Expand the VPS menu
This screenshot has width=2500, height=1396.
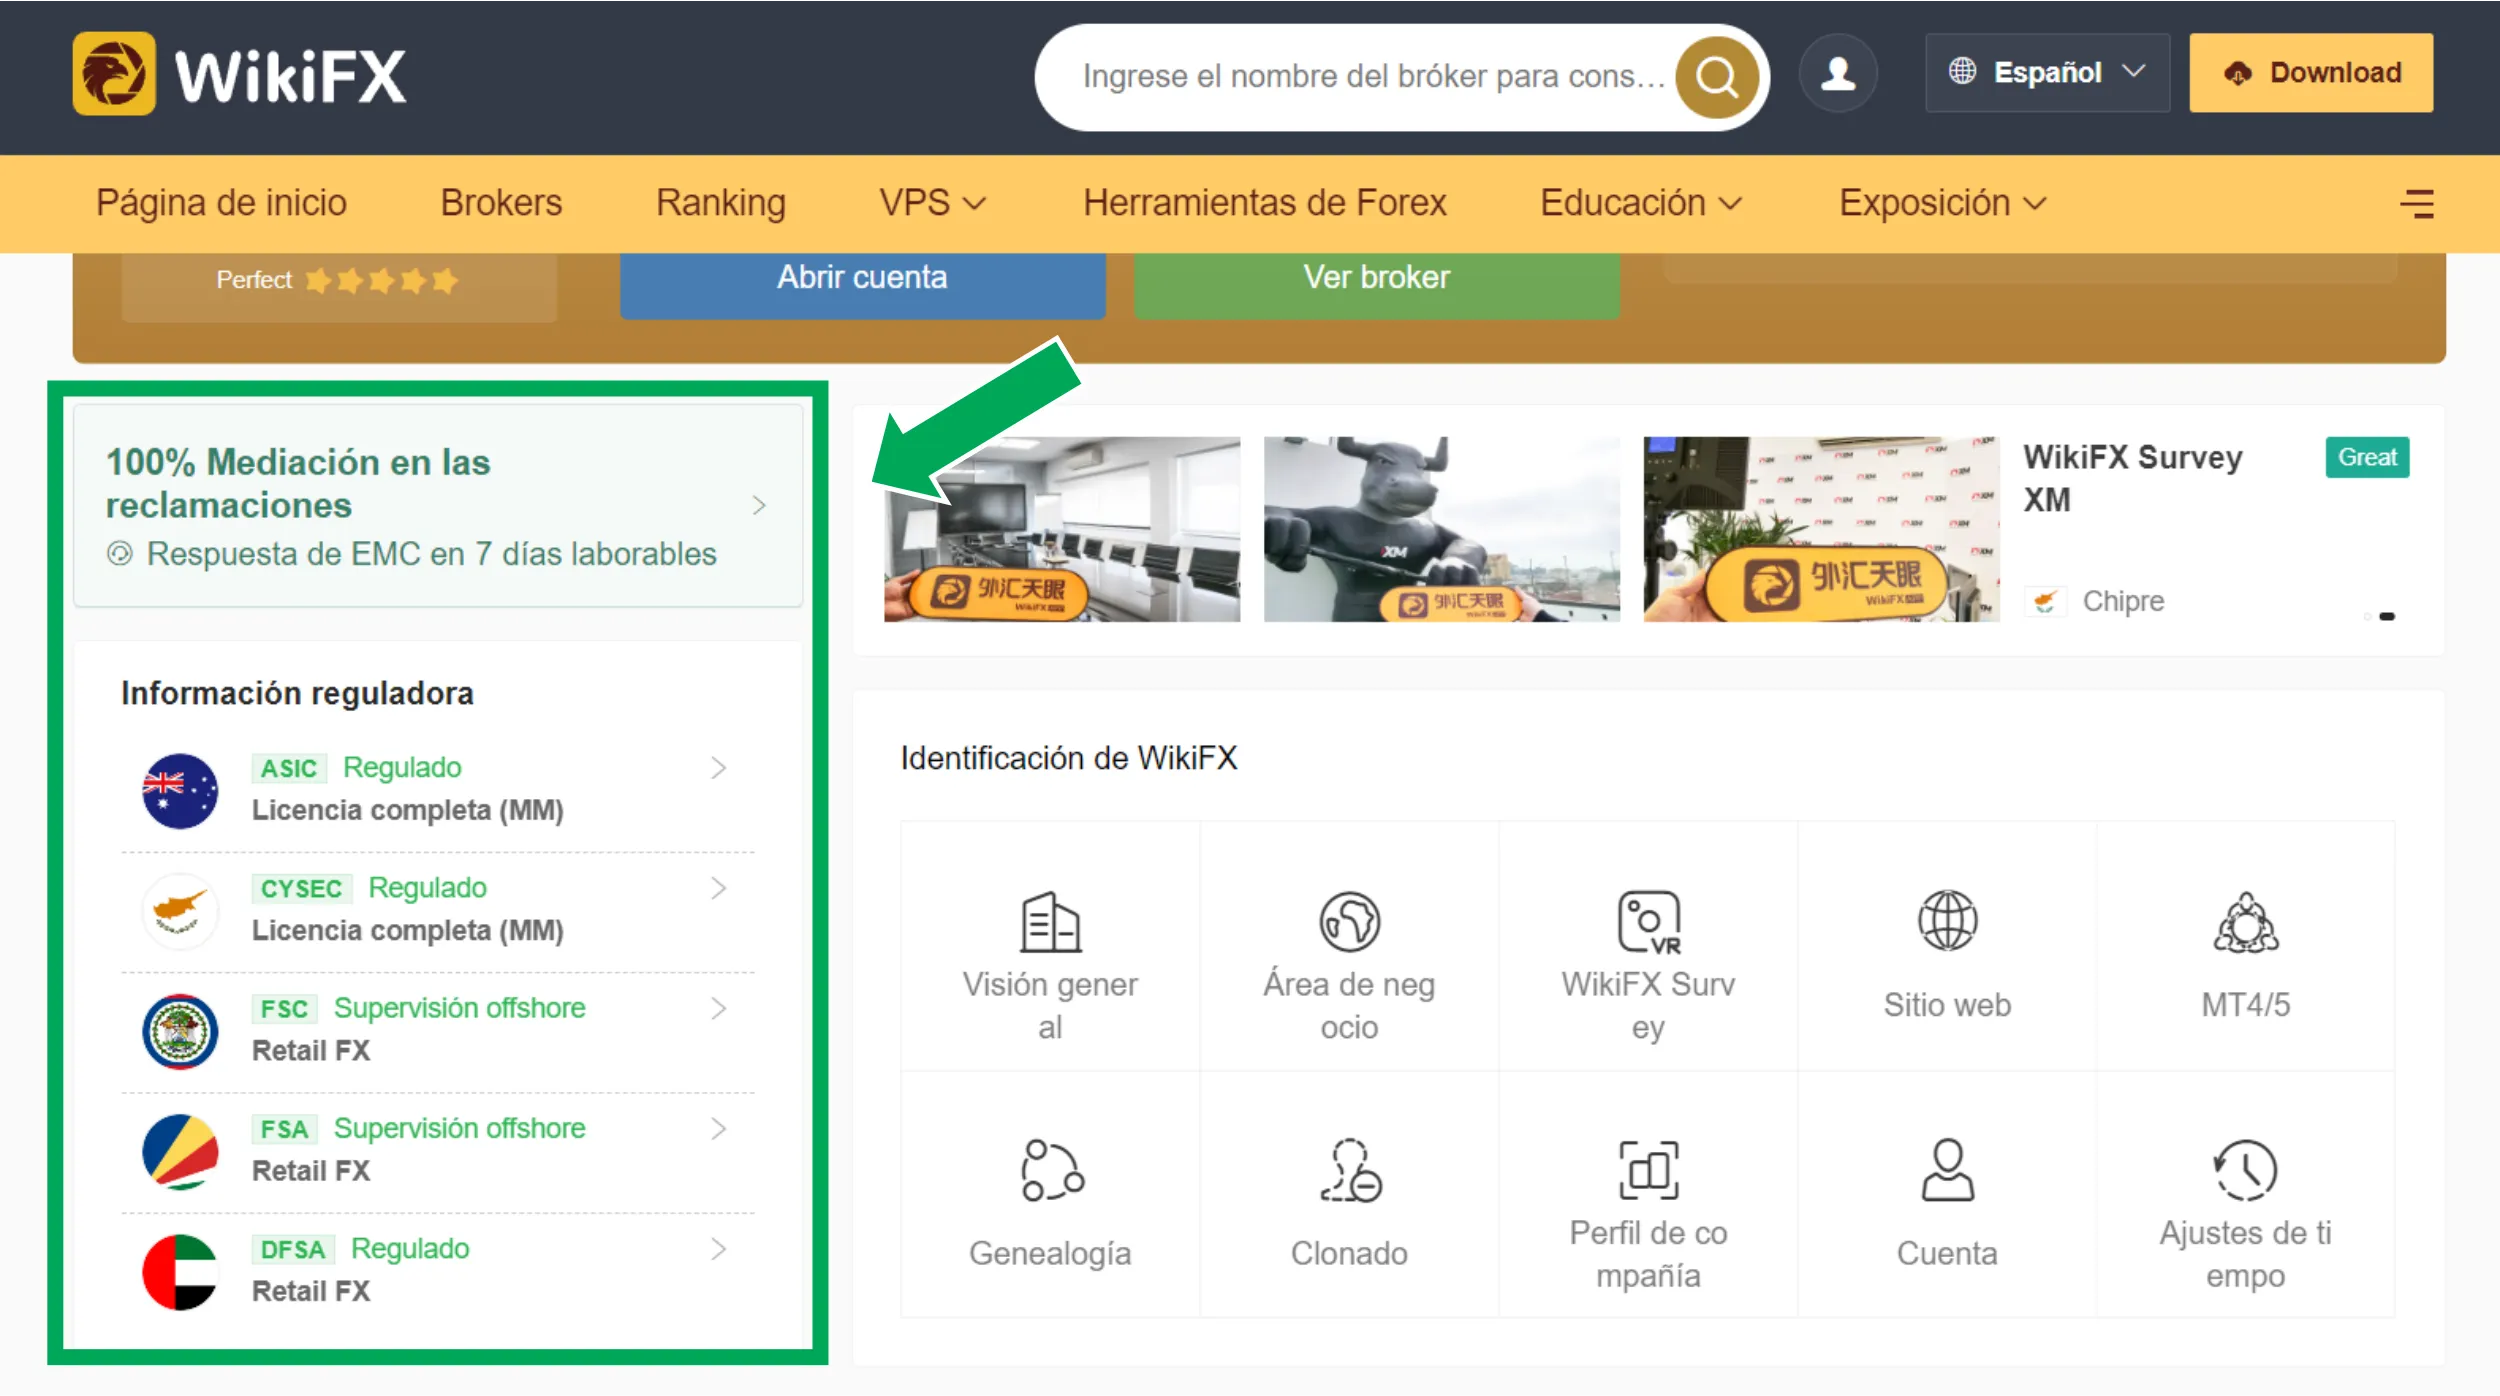pyautogui.click(x=932, y=203)
